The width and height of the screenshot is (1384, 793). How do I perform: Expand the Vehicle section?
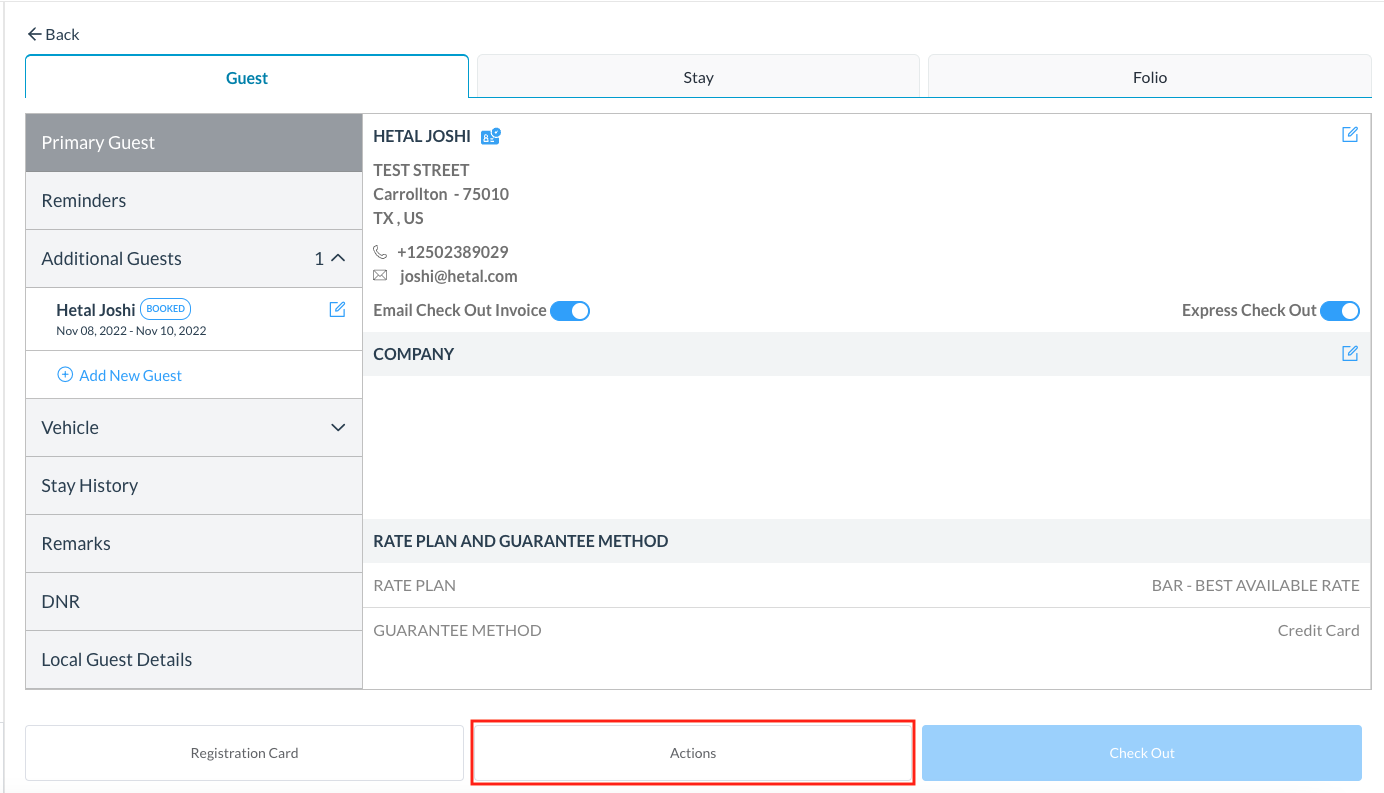(x=338, y=427)
